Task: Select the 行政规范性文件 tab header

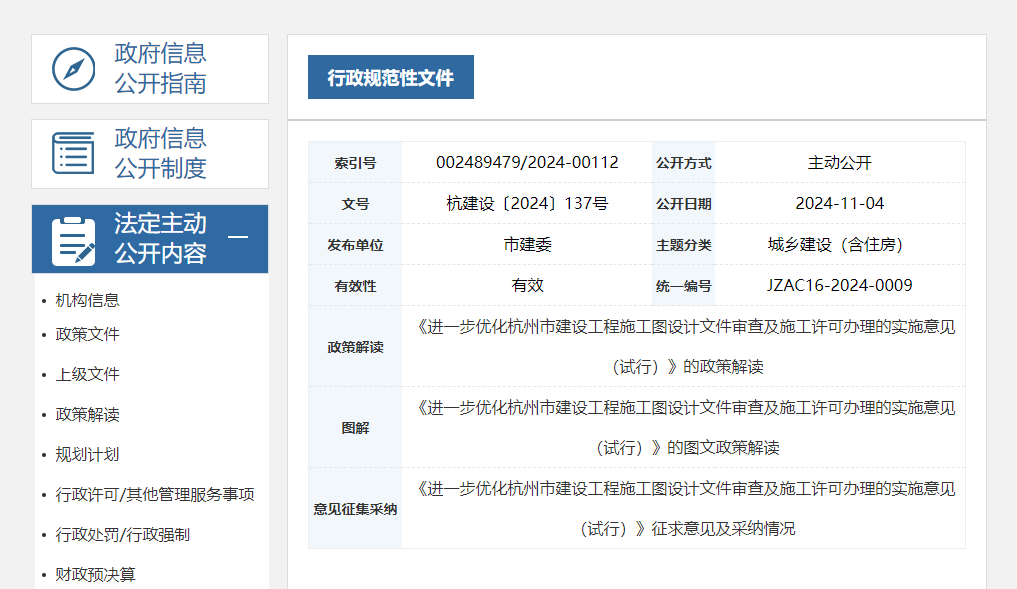Action: click(x=390, y=76)
